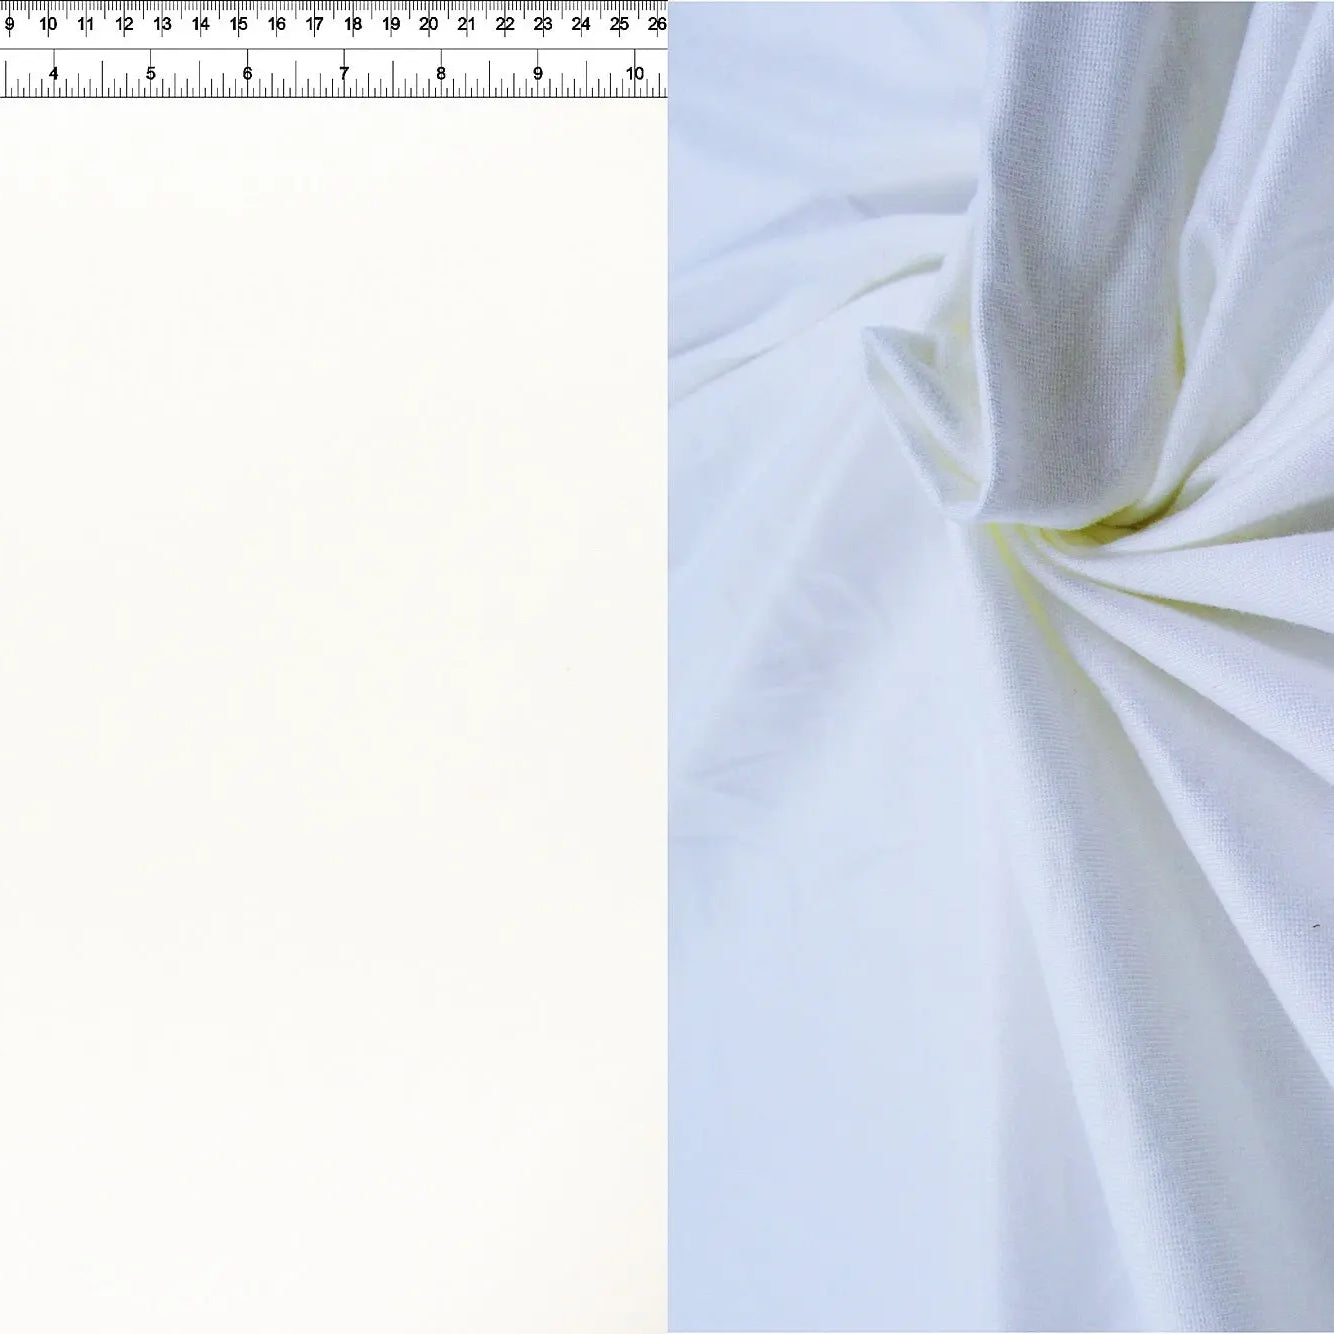
Task: Click the 20 cm mark on the ruler
Action: point(429,23)
